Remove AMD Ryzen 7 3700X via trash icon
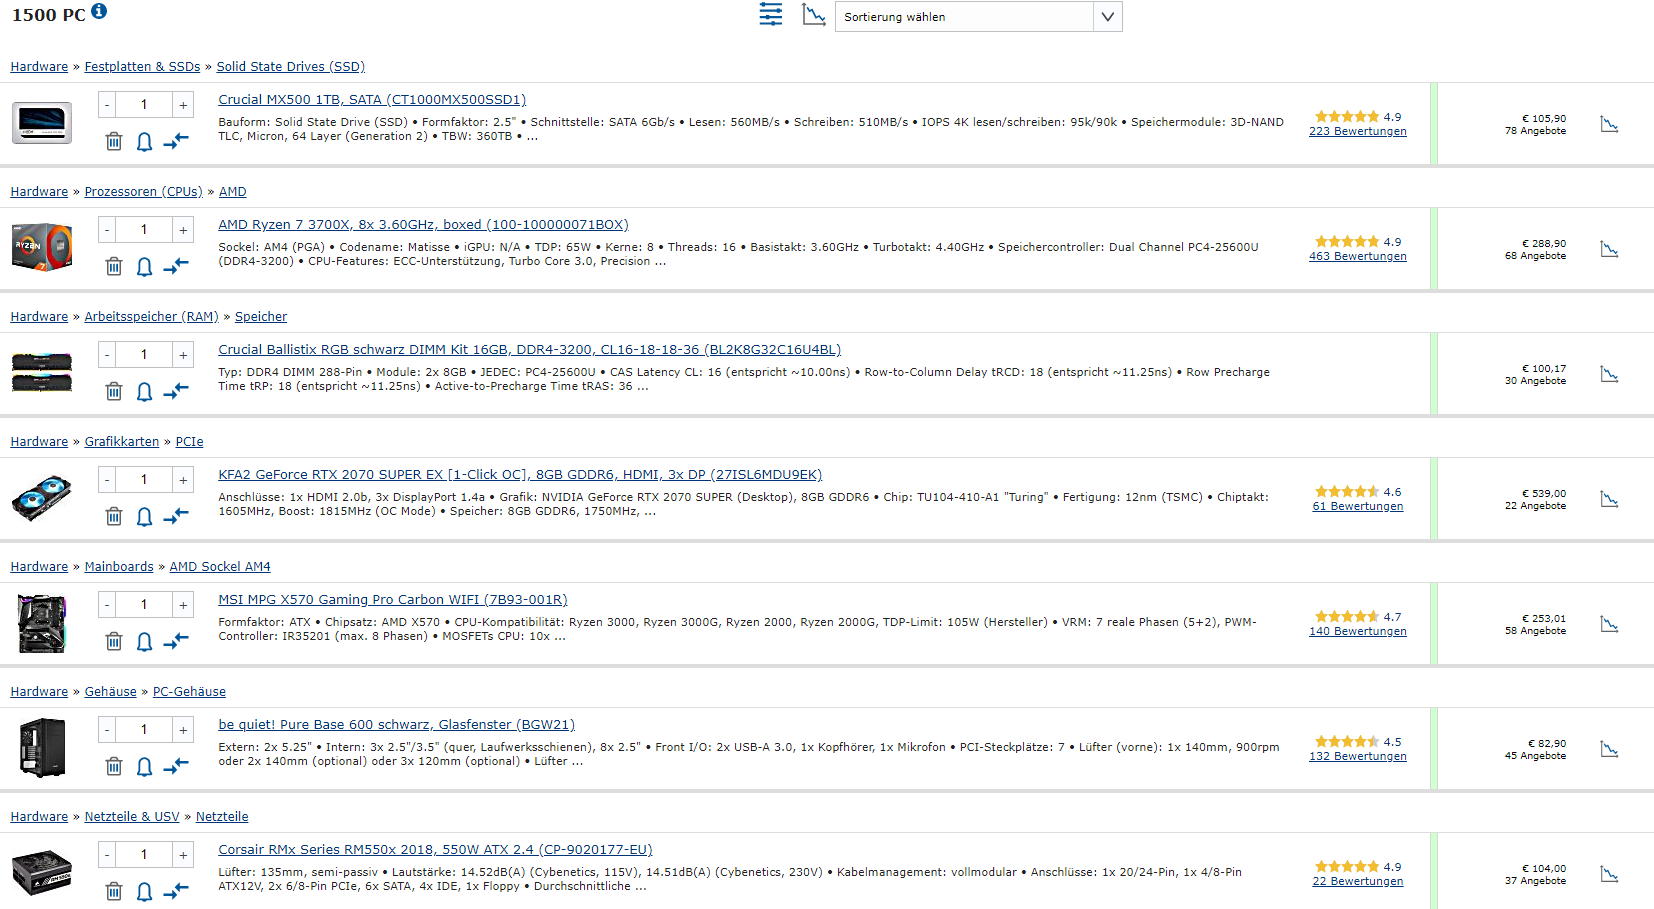Image resolution: width=1654 pixels, height=909 pixels. 114,266
